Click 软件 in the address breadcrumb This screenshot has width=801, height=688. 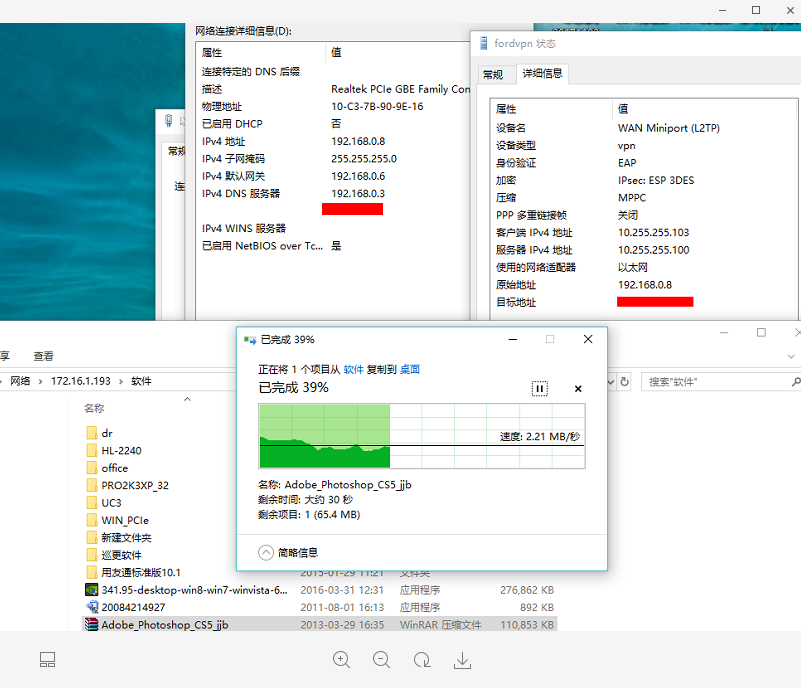point(142,381)
